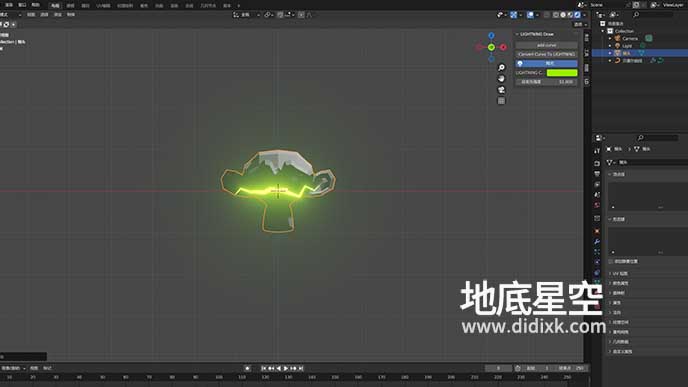Tick the checkbox below the shape keys list
The height and width of the screenshot is (387, 688).
click(611, 262)
